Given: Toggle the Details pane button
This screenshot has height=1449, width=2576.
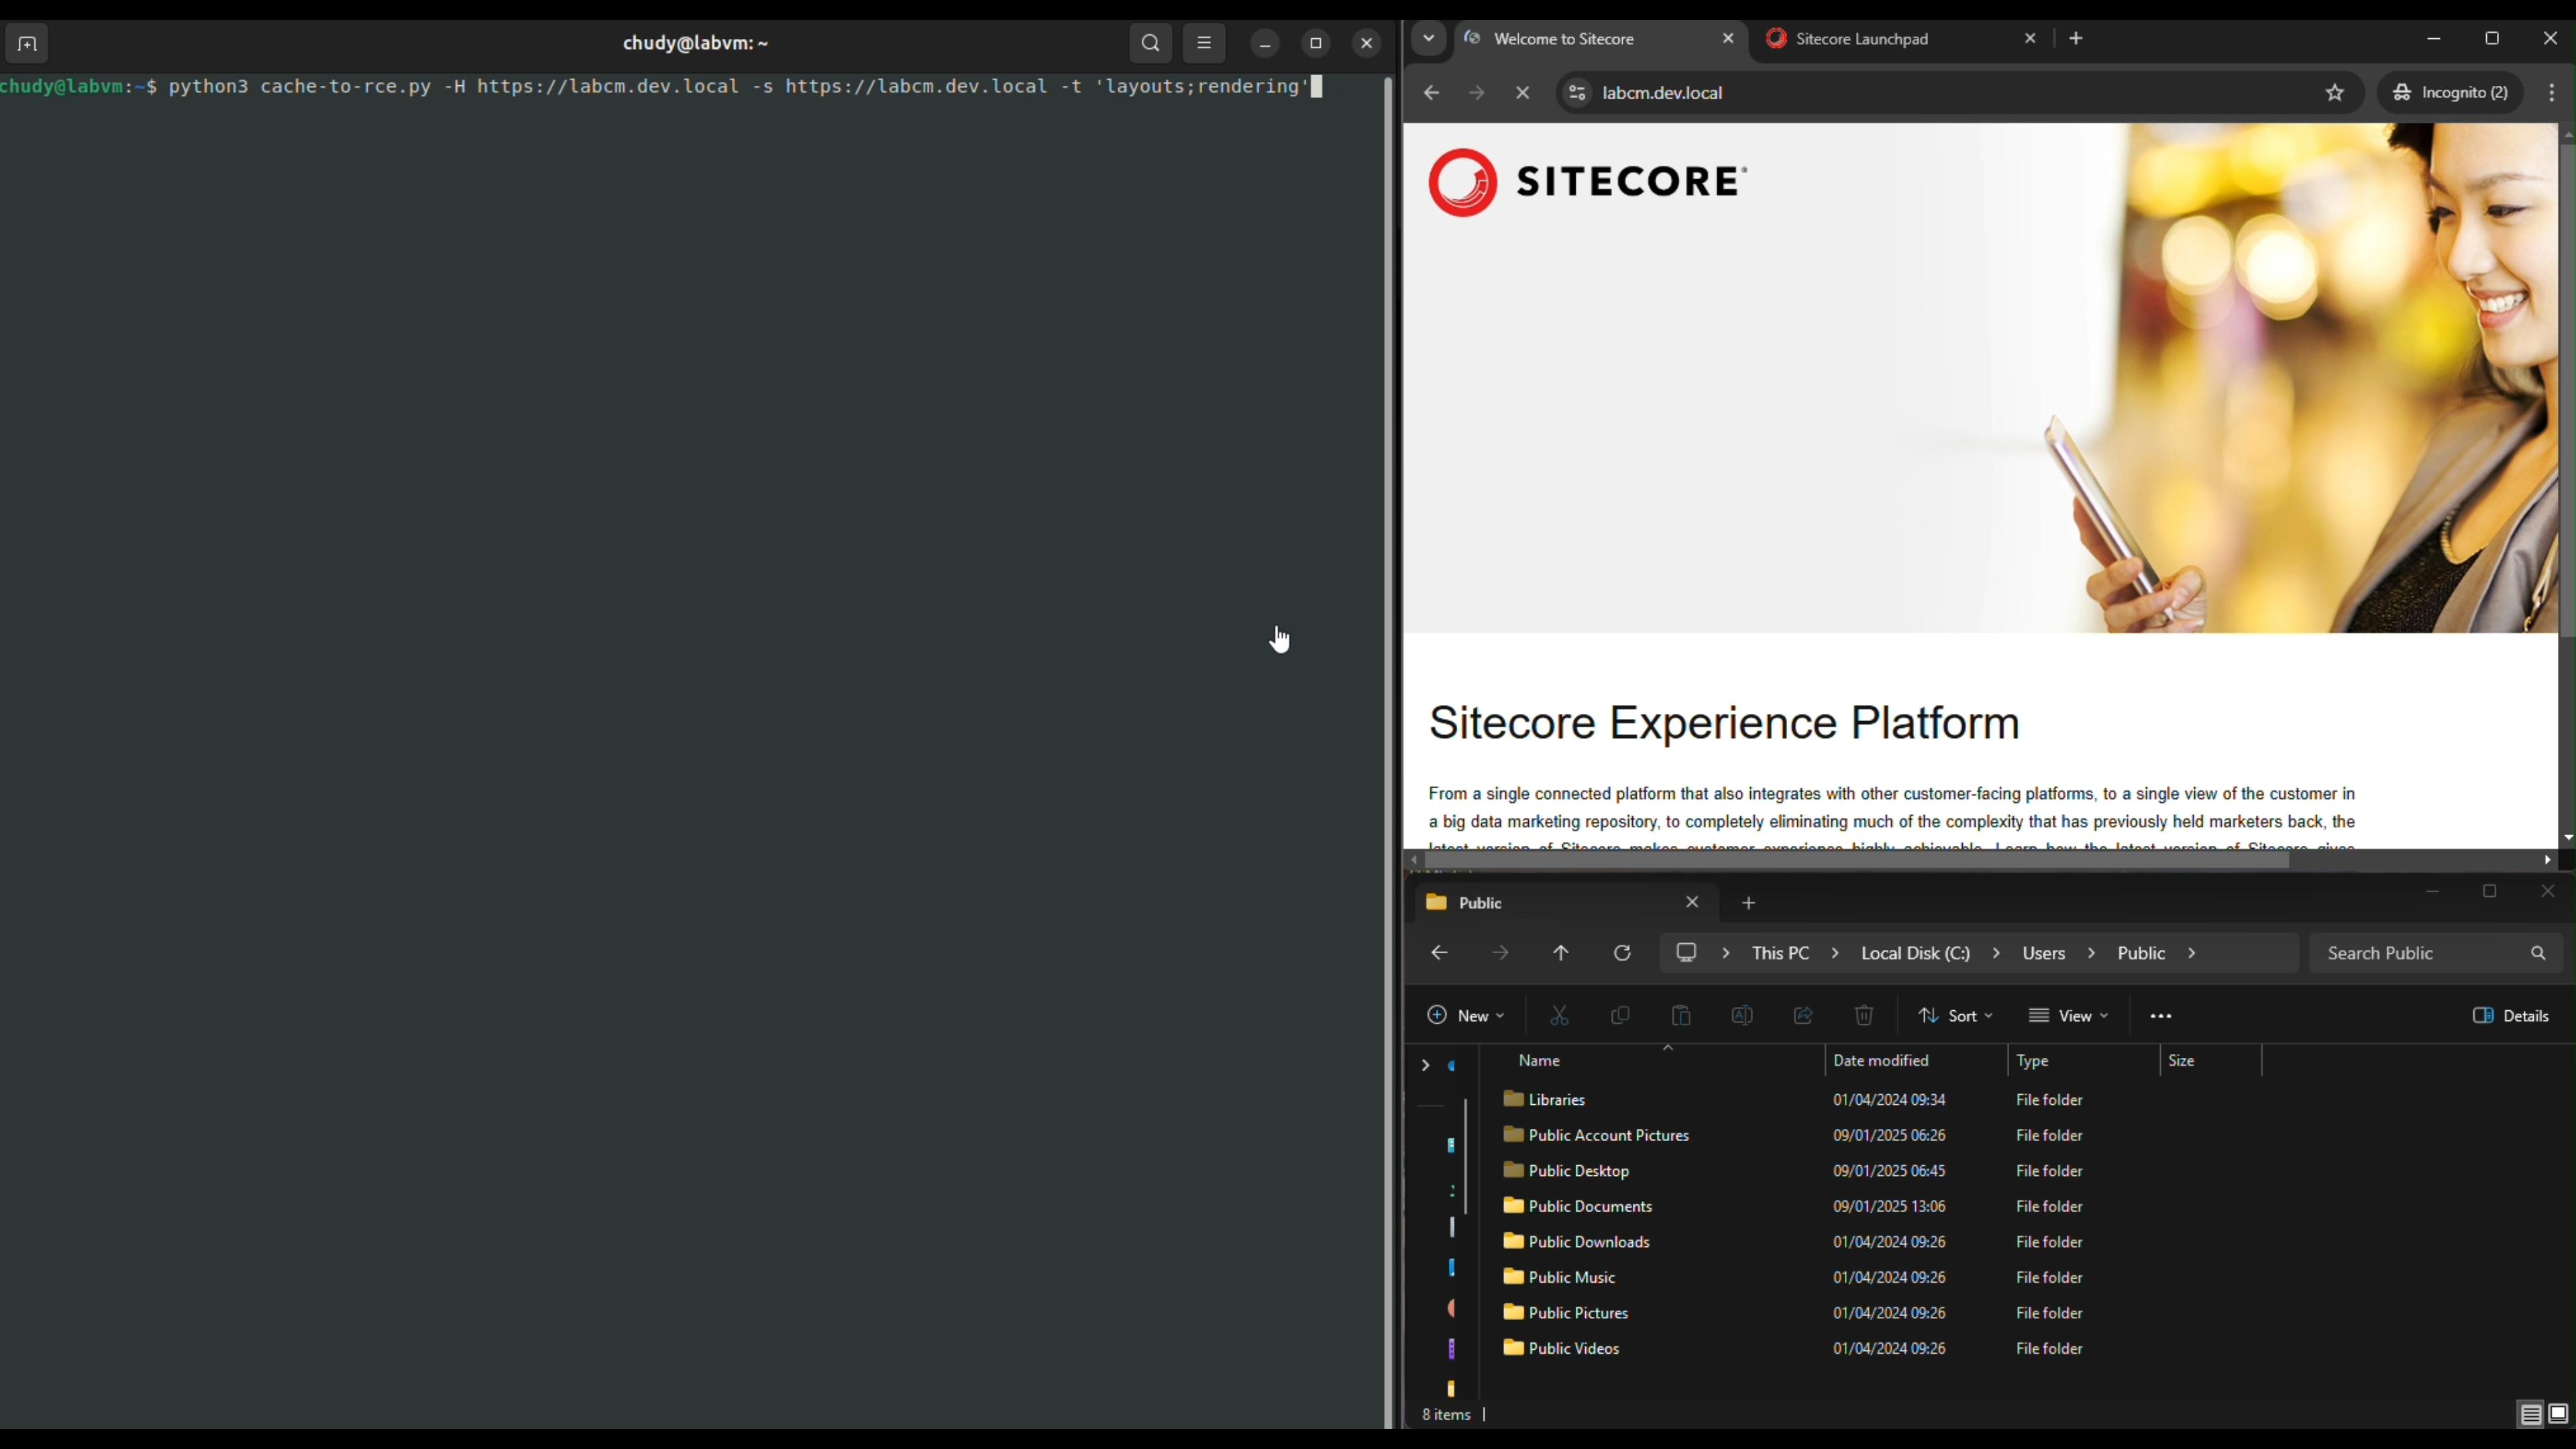Looking at the screenshot, I should [2510, 1016].
